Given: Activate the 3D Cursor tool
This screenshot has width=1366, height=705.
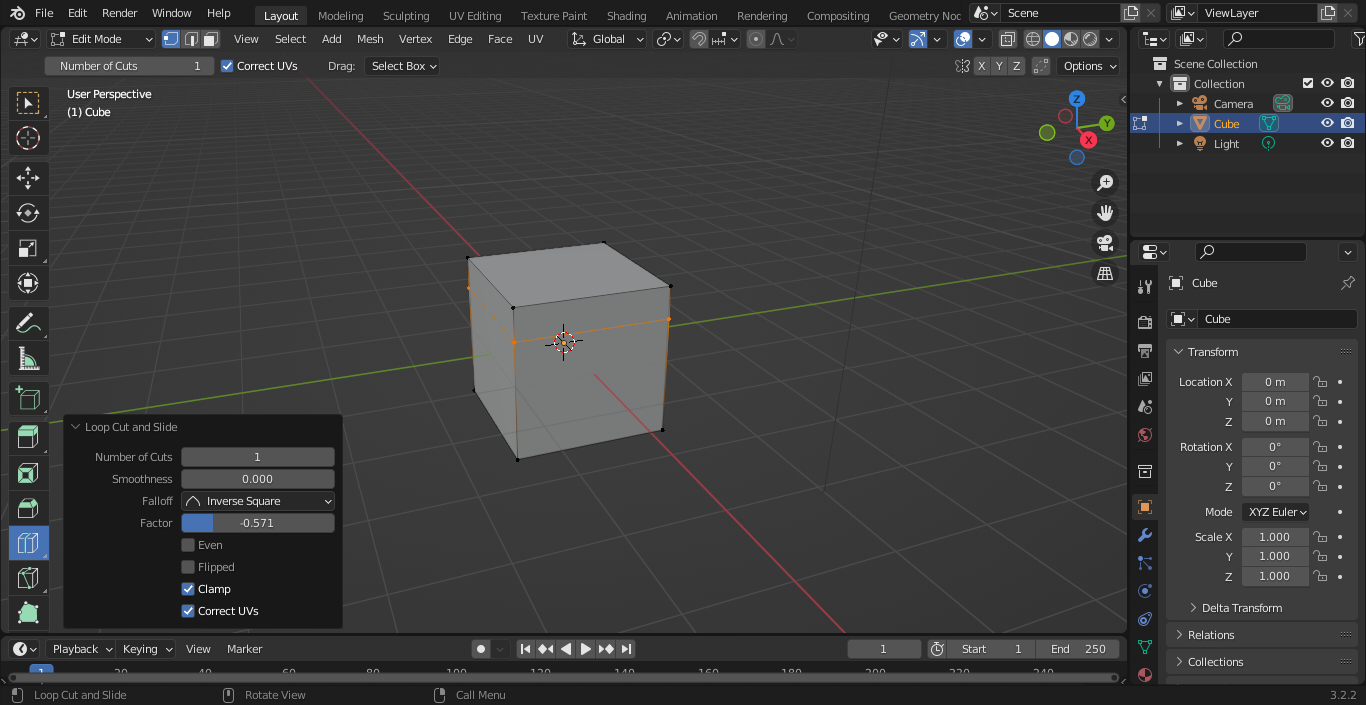Looking at the screenshot, I should coord(28,138).
